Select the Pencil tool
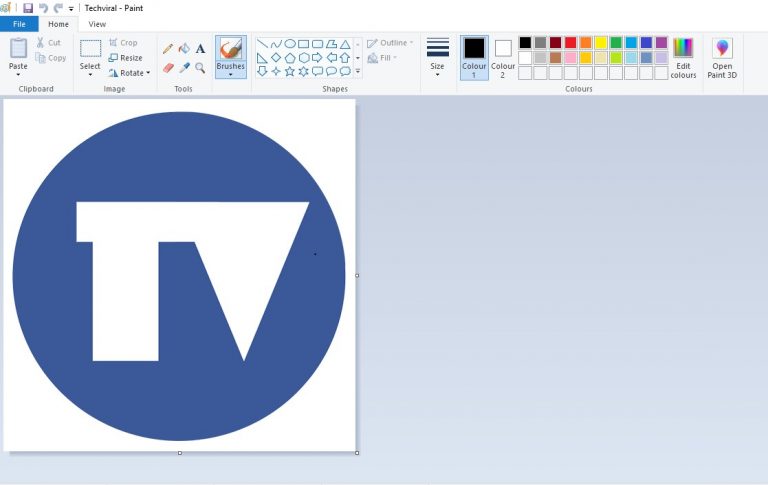The height and width of the screenshot is (485, 768). click(x=168, y=48)
